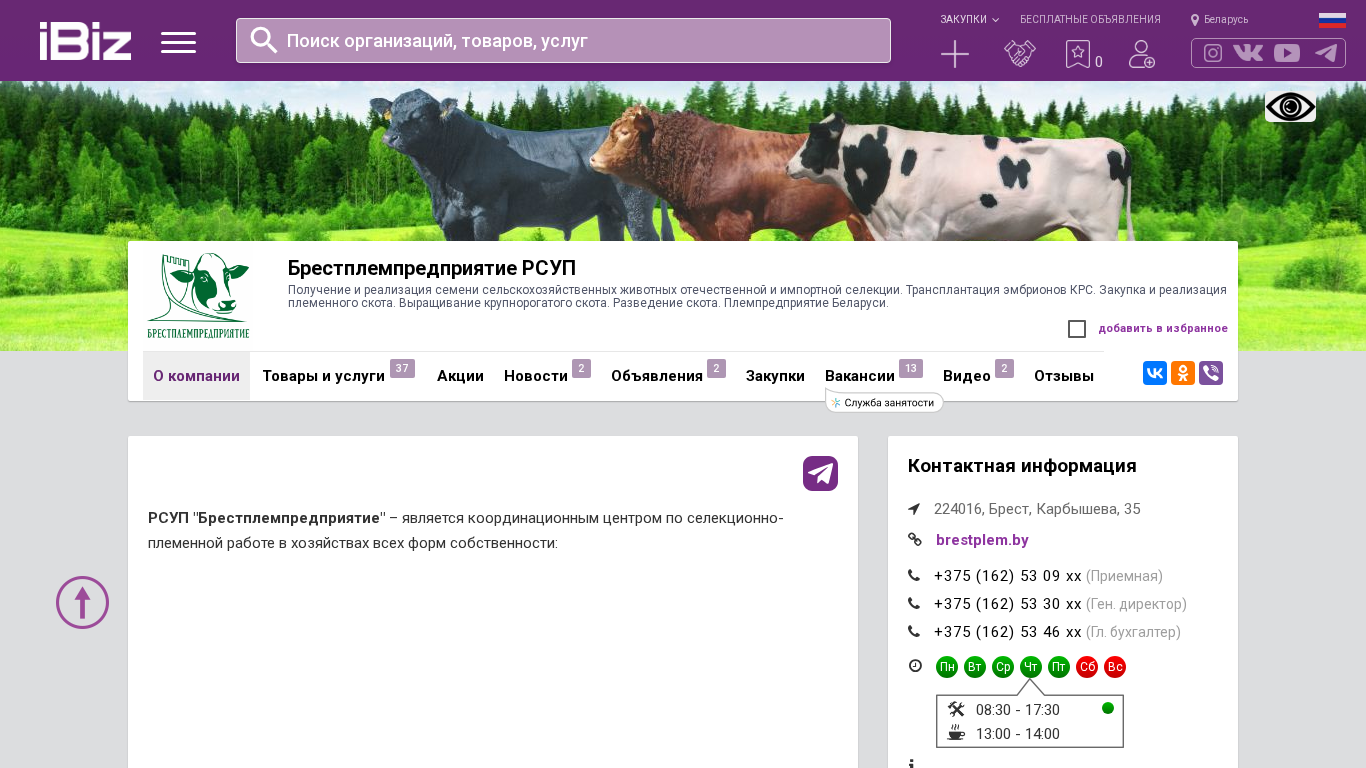The width and height of the screenshot is (1366, 768).
Task: Open iBiz VK page in header
Action: (x=1248, y=53)
